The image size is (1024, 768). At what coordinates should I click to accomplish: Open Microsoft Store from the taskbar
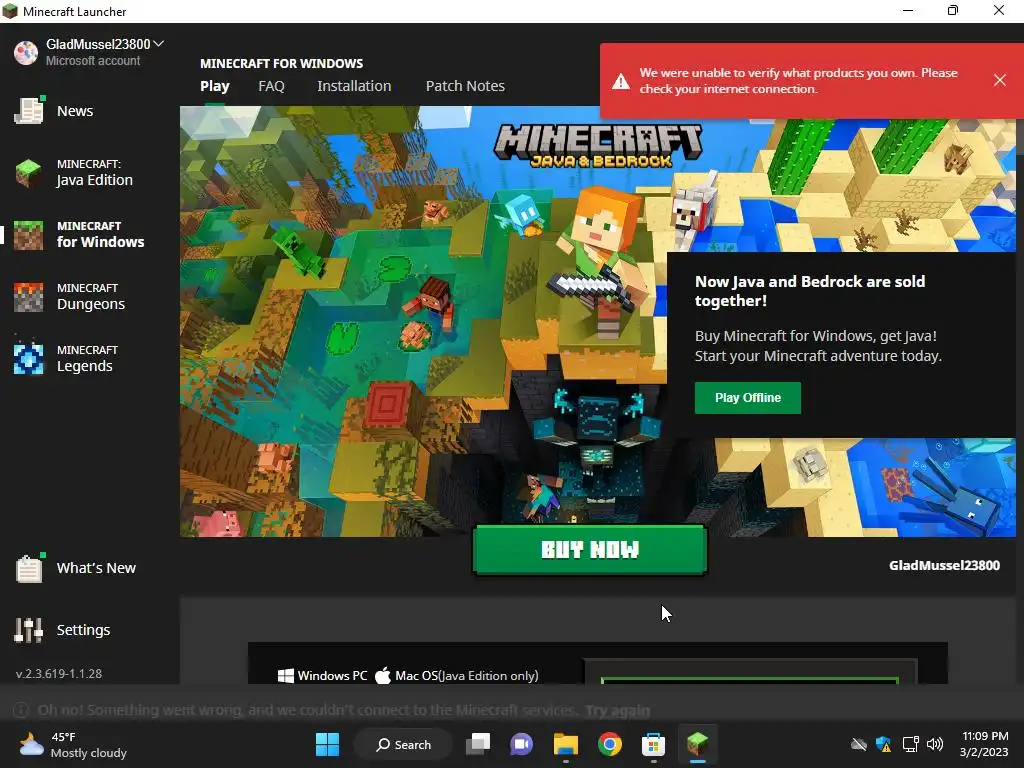click(x=653, y=744)
